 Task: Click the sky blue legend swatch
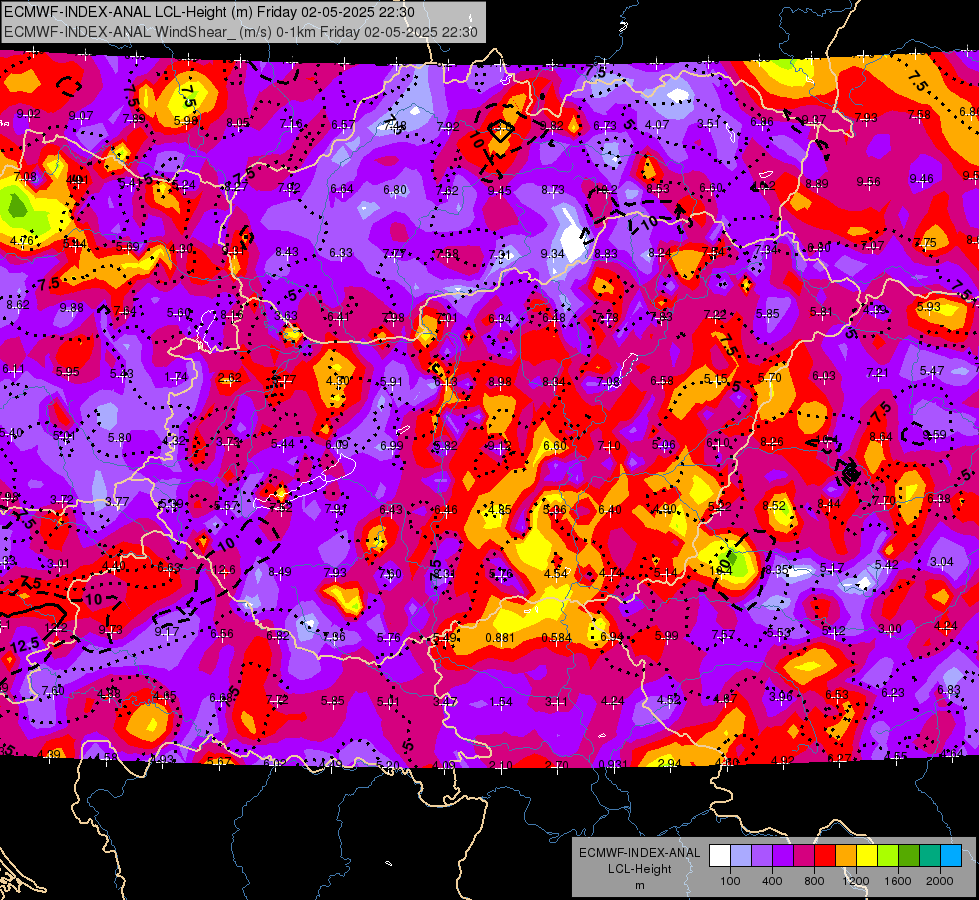click(951, 856)
